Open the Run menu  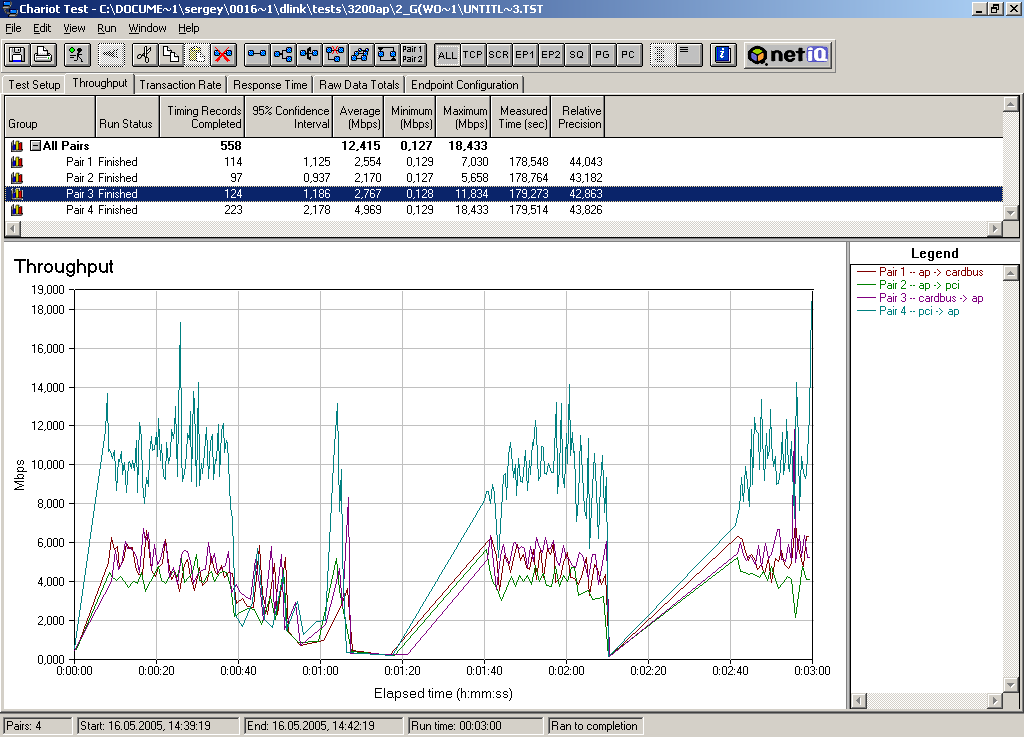coord(106,28)
